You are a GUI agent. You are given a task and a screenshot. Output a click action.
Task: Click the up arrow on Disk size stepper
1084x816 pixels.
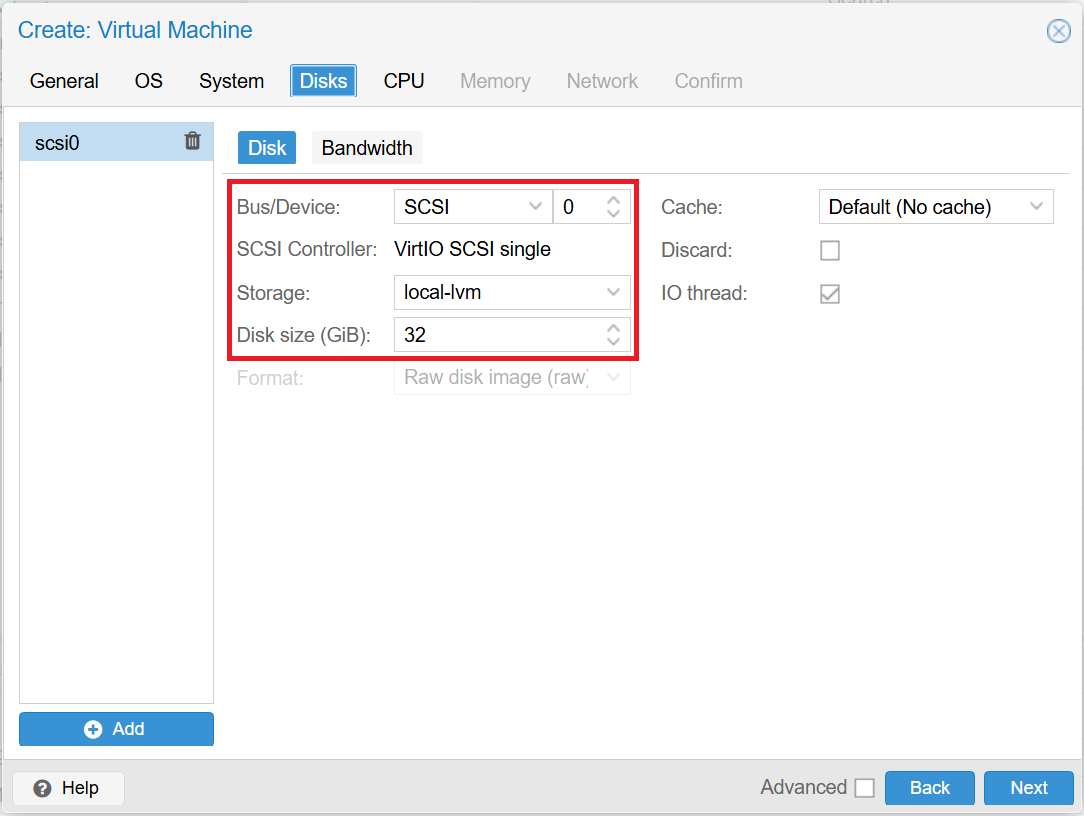[x=613, y=329]
